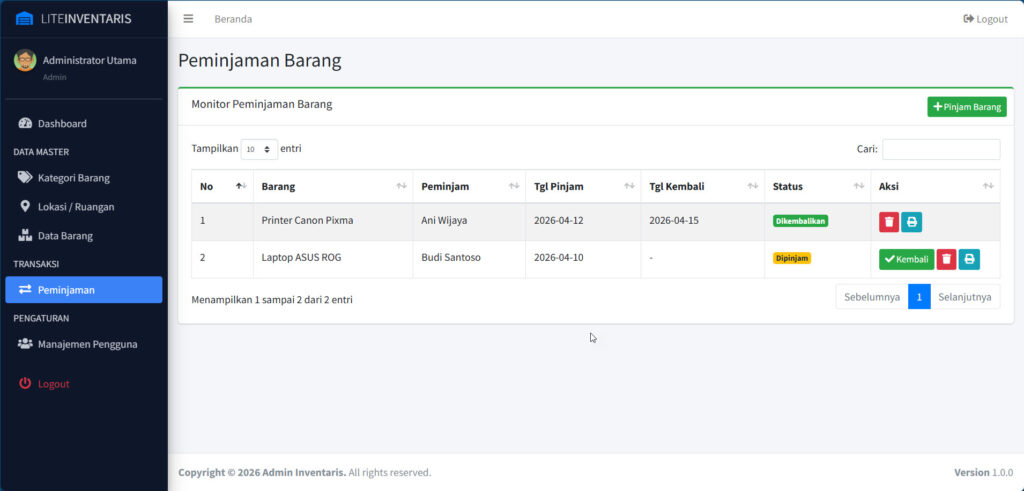Click the Administrator Utama avatar
The height and width of the screenshot is (491, 1024).
(x=25, y=61)
